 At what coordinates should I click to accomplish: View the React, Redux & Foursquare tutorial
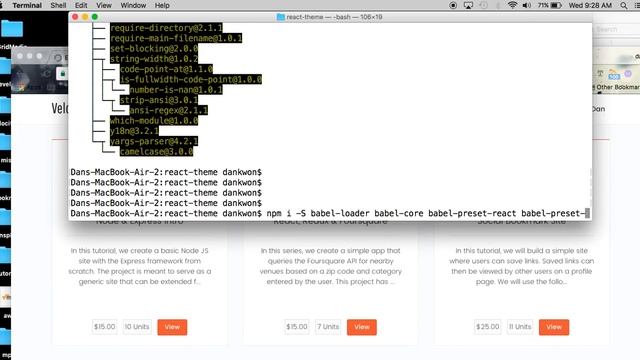(x=362, y=327)
